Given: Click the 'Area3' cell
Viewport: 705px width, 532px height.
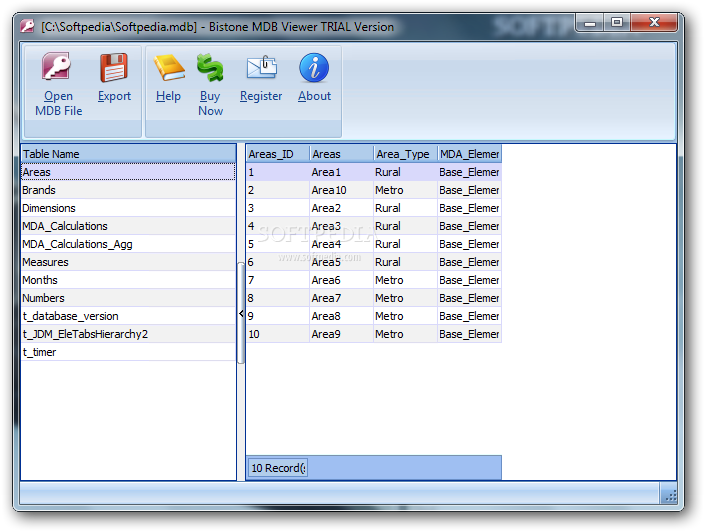Looking at the screenshot, I should tap(341, 226).
